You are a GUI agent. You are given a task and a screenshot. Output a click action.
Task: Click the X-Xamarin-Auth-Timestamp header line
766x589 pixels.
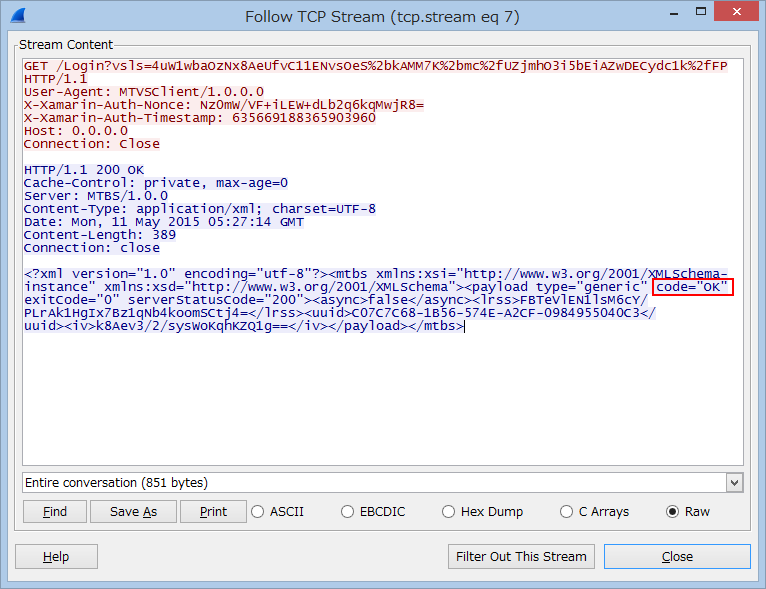(x=200, y=118)
